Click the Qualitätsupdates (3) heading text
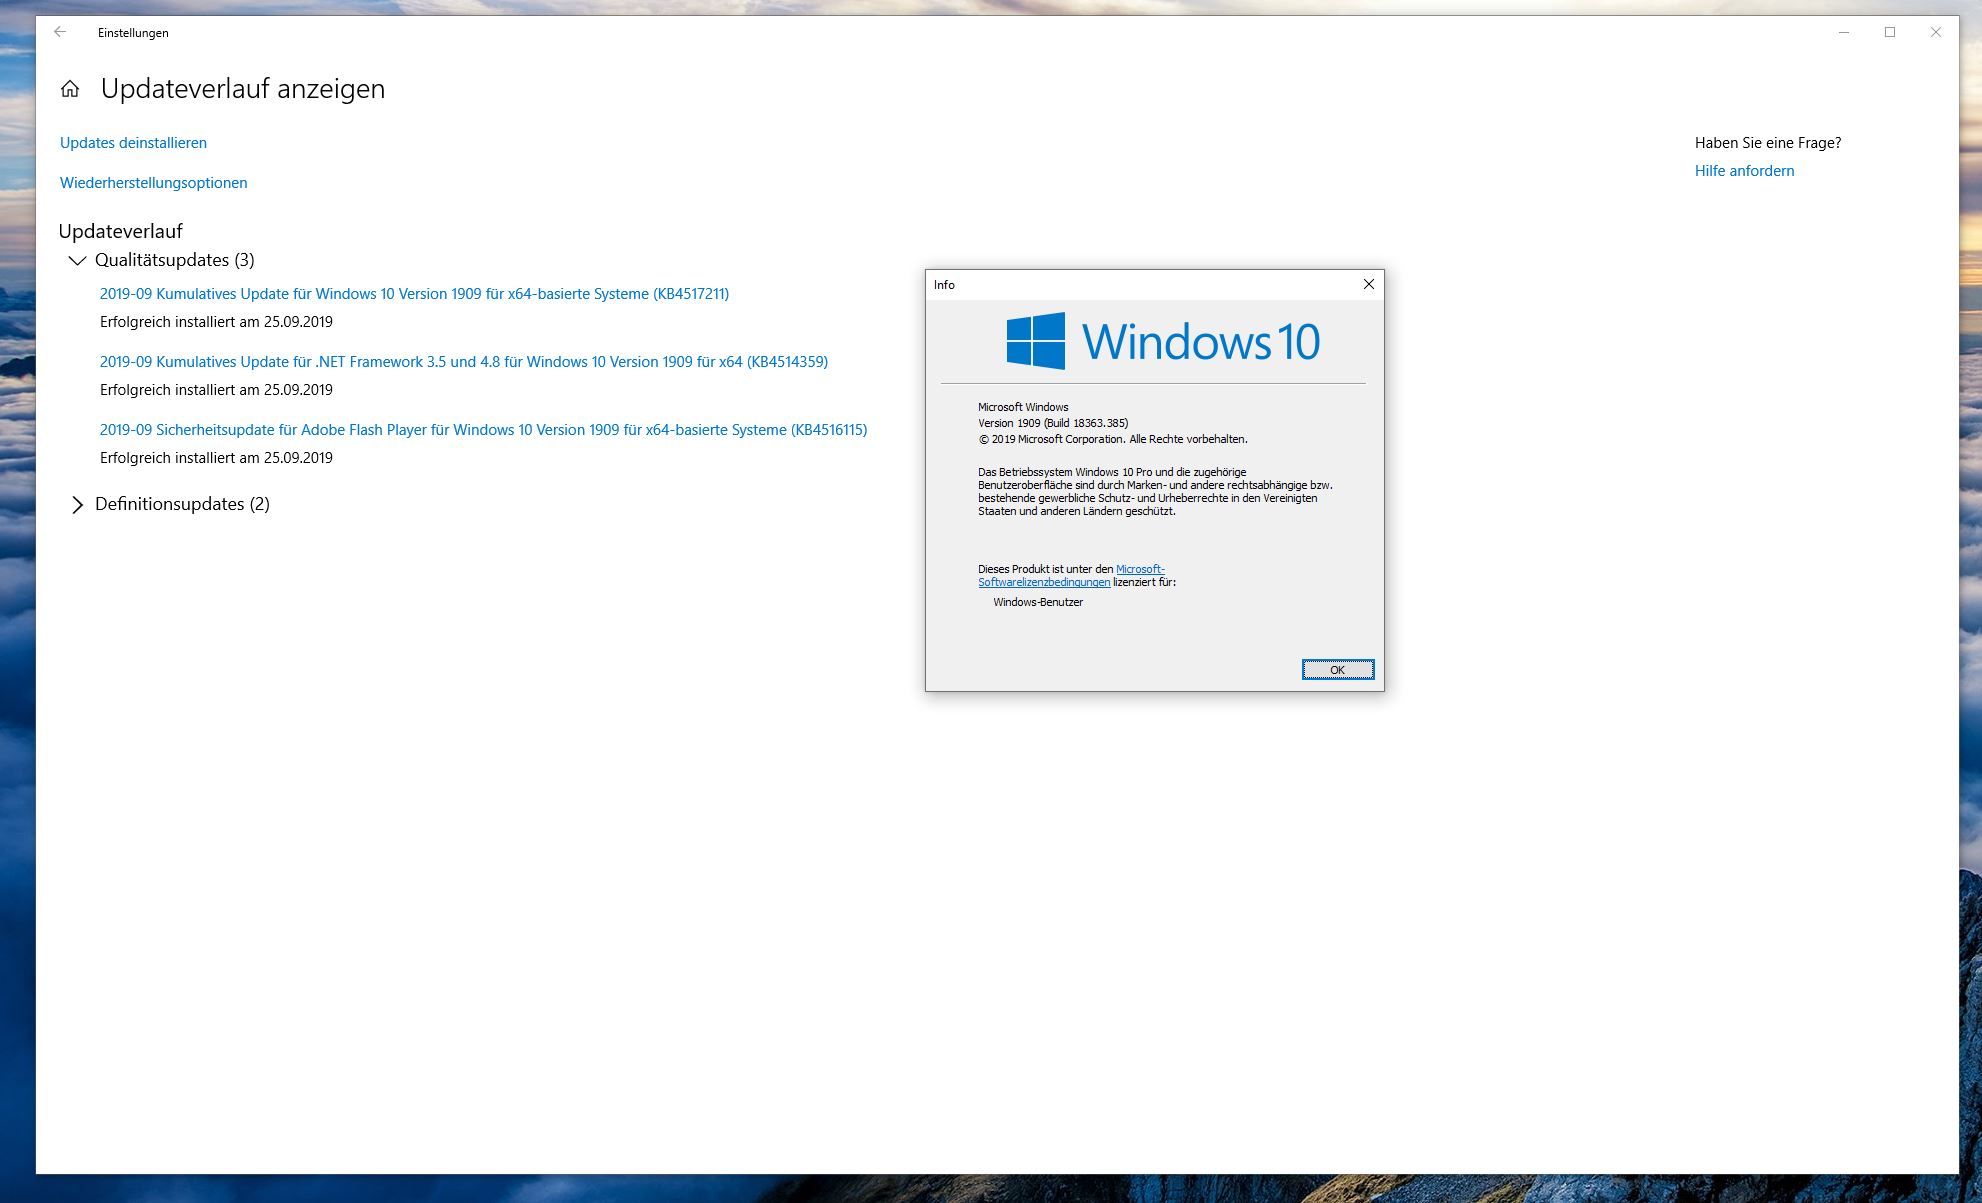The image size is (1982, 1203). [174, 260]
